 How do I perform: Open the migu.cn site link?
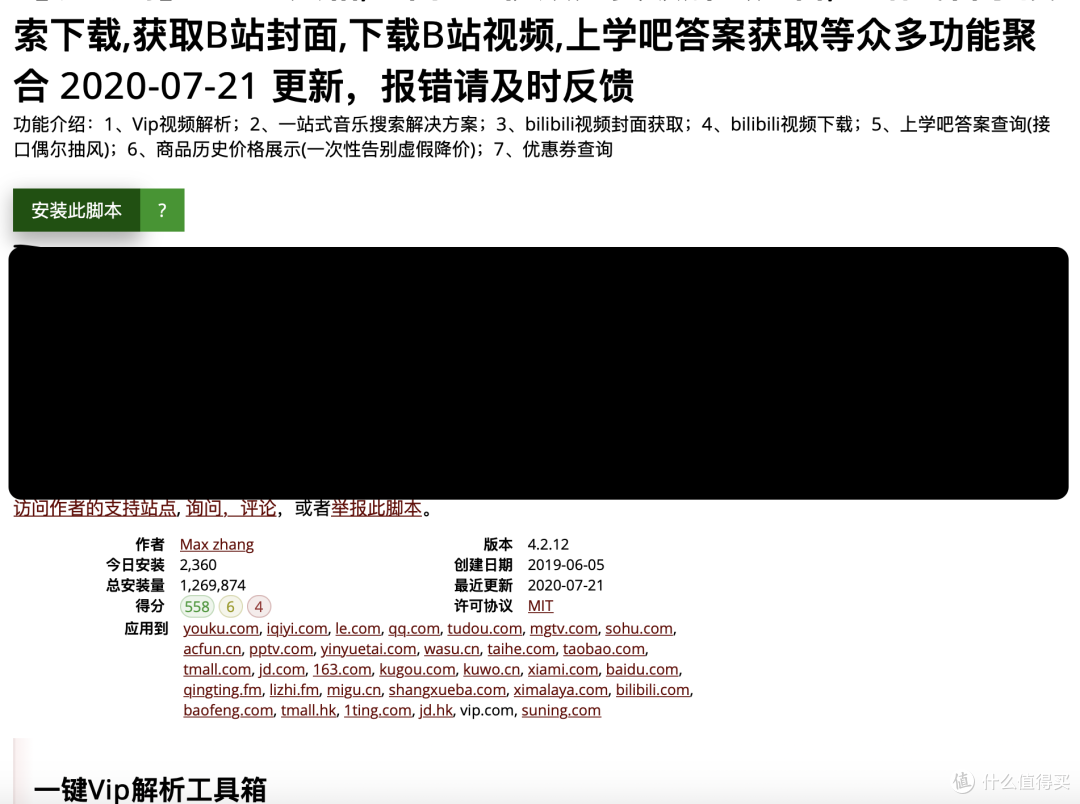pyautogui.click(x=354, y=690)
